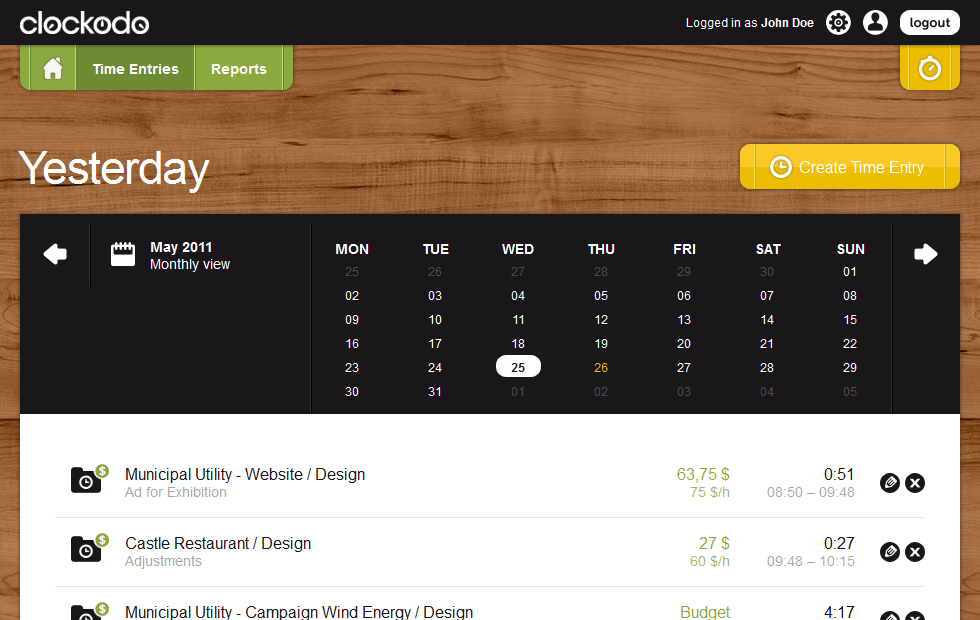
Task: Select May 24 in the calendar
Action: (x=435, y=368)
